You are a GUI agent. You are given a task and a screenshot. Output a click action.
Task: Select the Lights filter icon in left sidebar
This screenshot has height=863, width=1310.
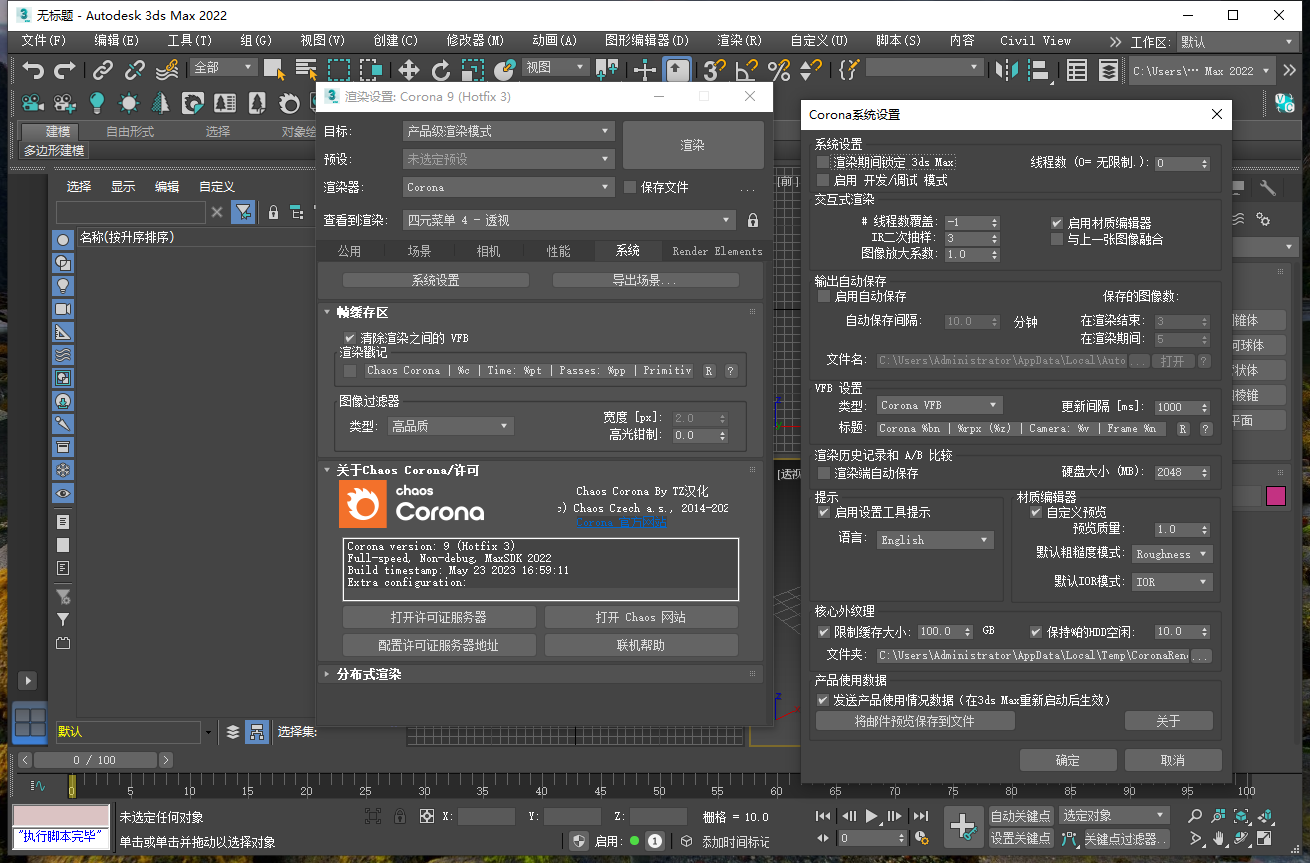coord(62,284)
